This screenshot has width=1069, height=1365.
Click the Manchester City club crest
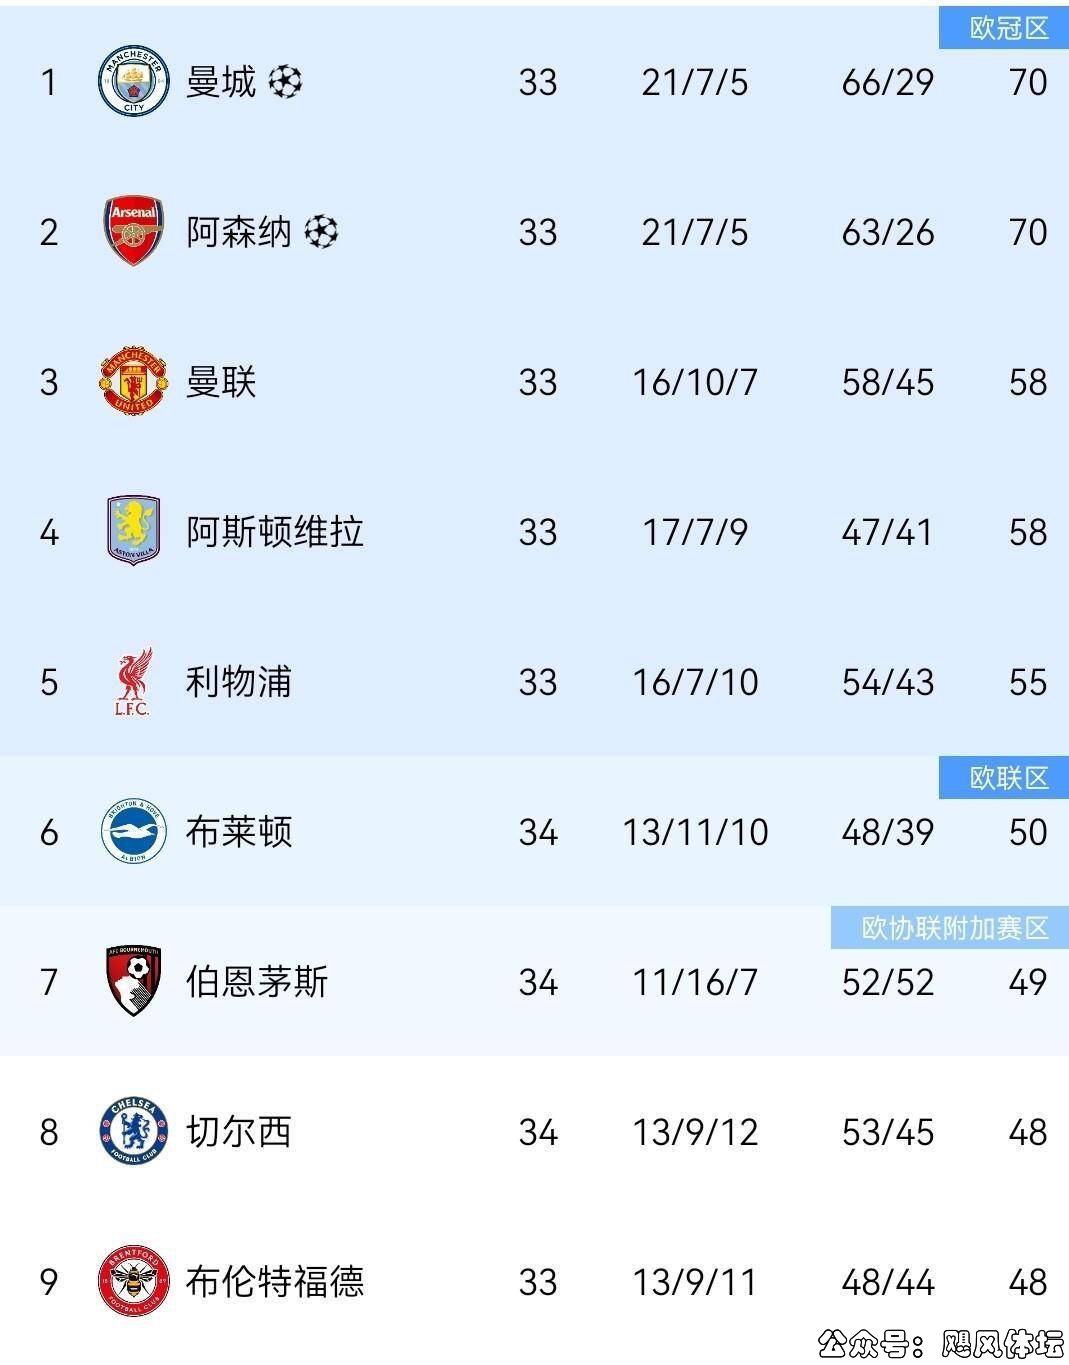(x=134, y=81)
